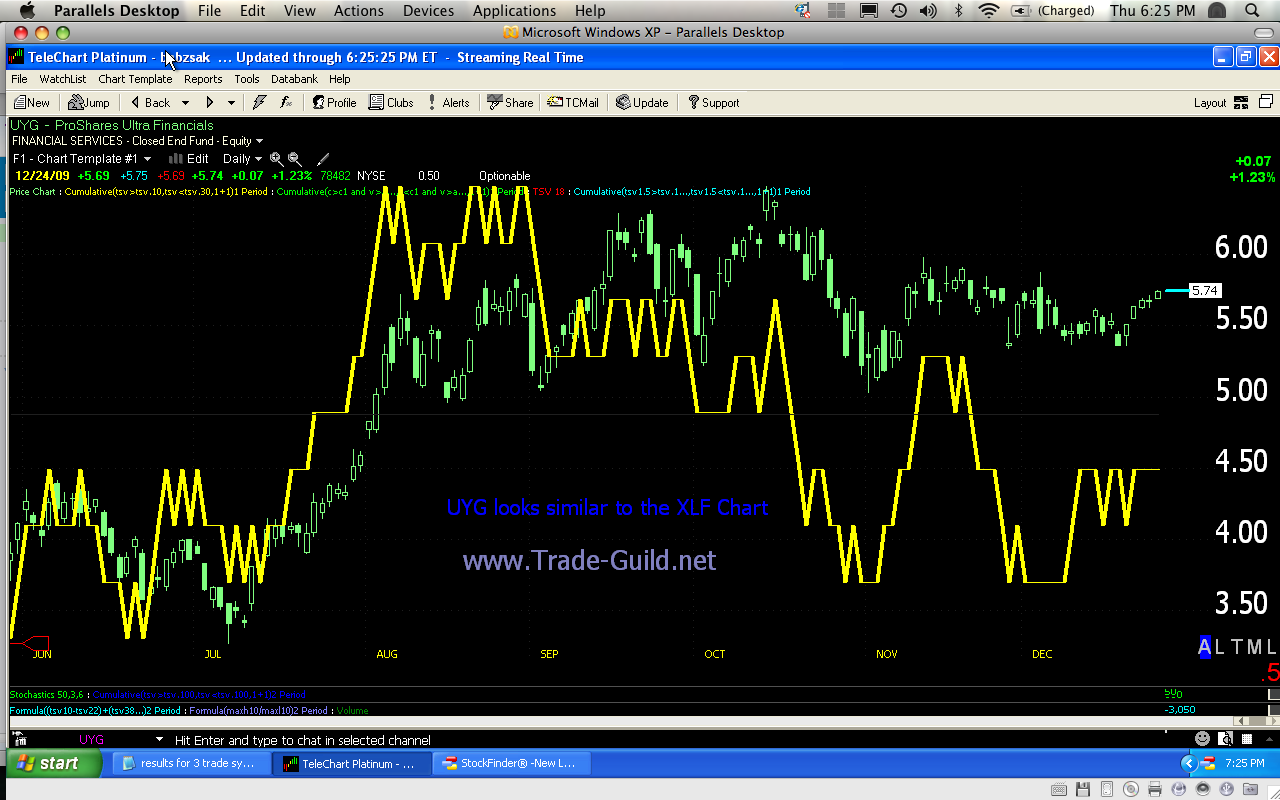Open the Back history dropdown arrow
The height and width of the screenshot is (800, 1280).
point(185,102)
